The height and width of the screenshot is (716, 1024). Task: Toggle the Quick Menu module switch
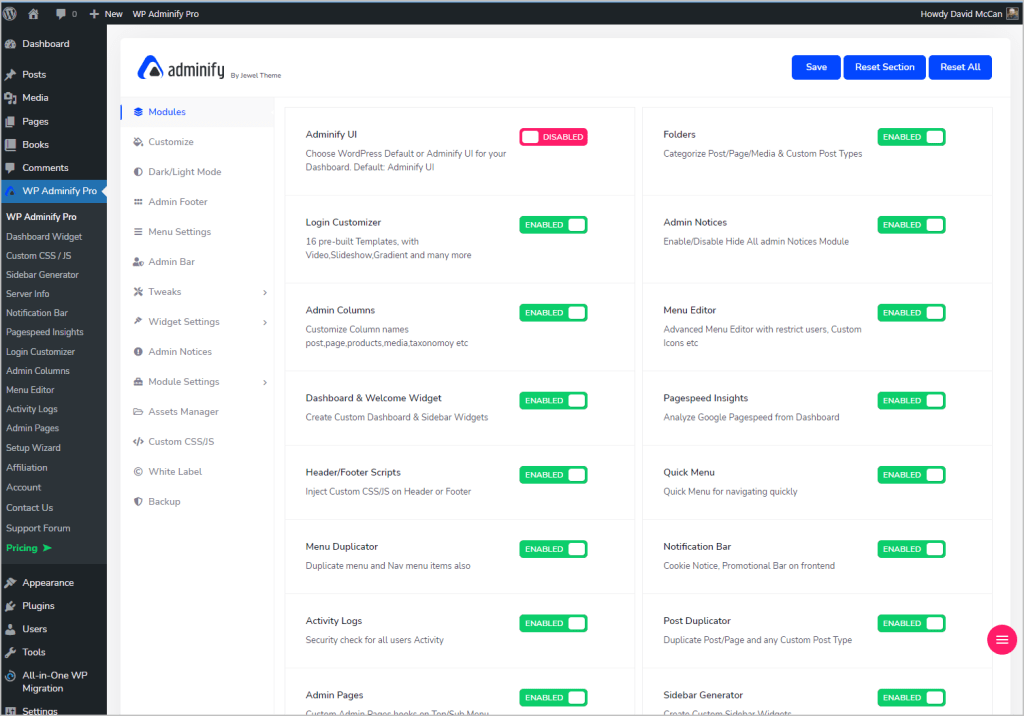911,475
